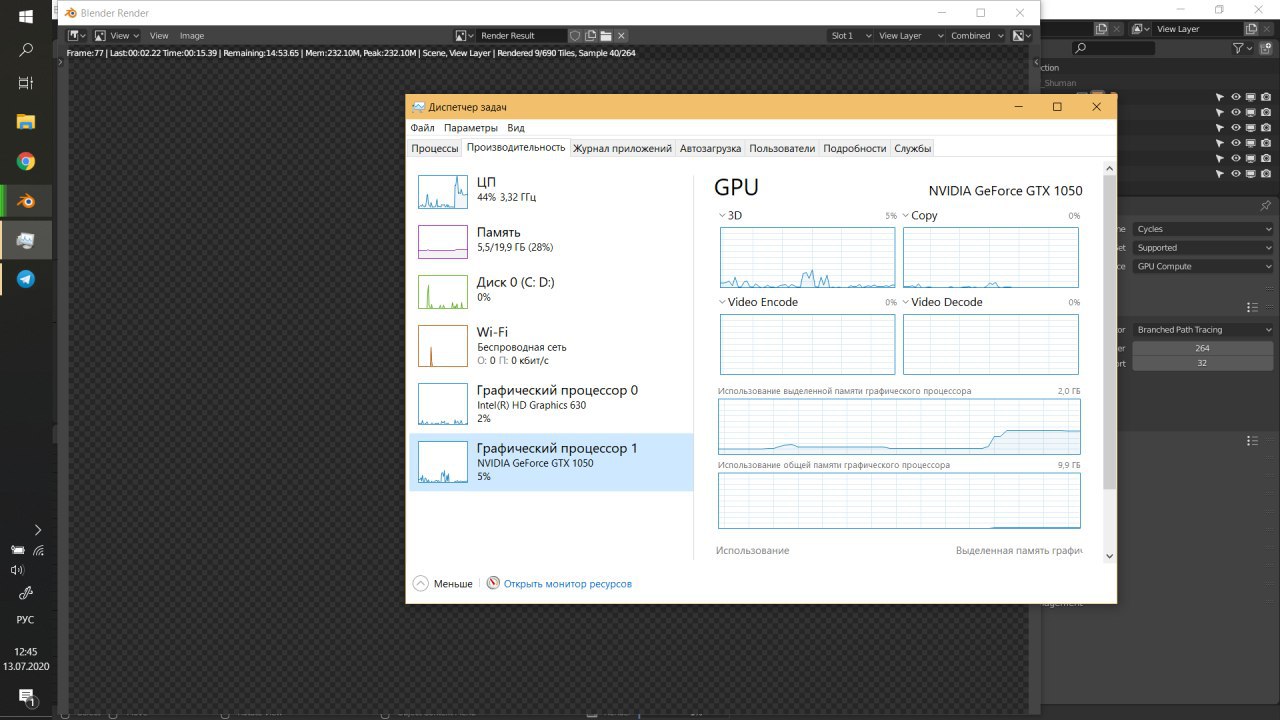The height and width of the screenshot is (720, 1280).
Task: Open the Video Encode graph dropdown
Action: click(758, 302)
